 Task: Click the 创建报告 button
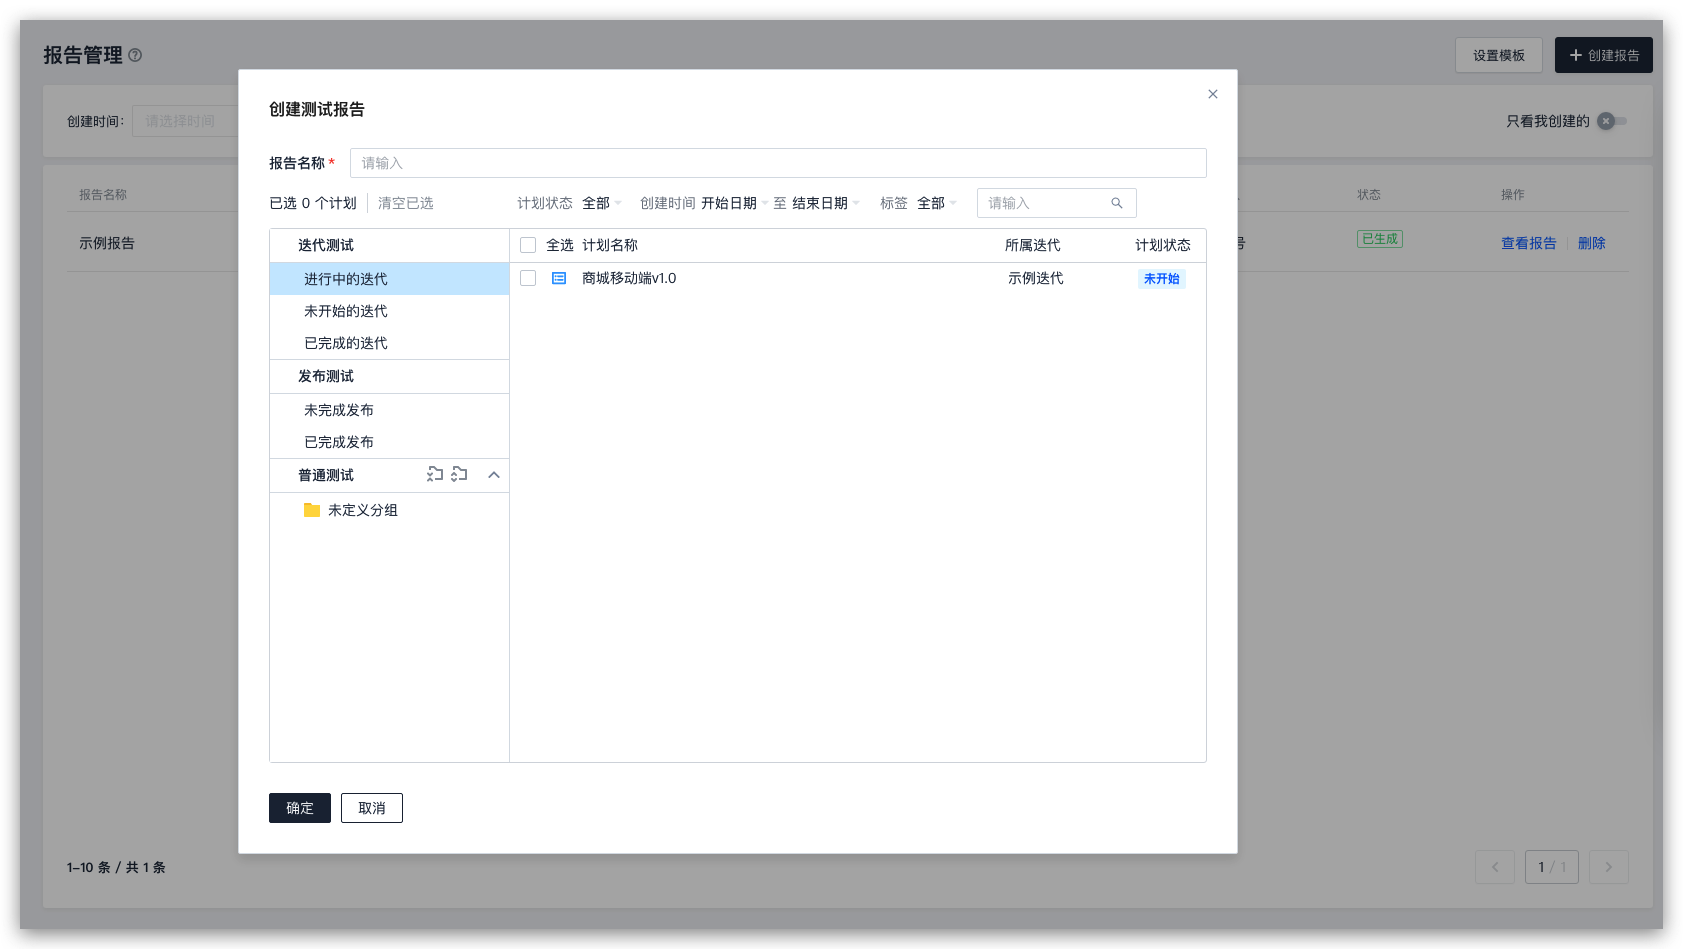point(1604,55)
